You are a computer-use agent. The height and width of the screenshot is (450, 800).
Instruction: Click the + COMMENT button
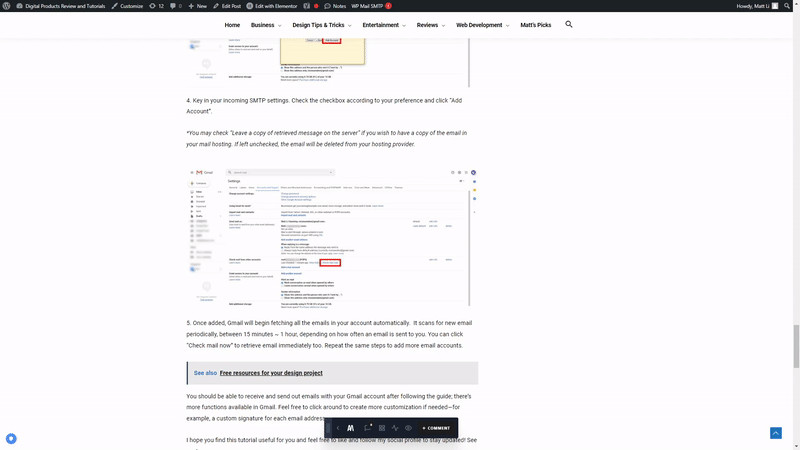pyautogui.click(x=436, y=428)
